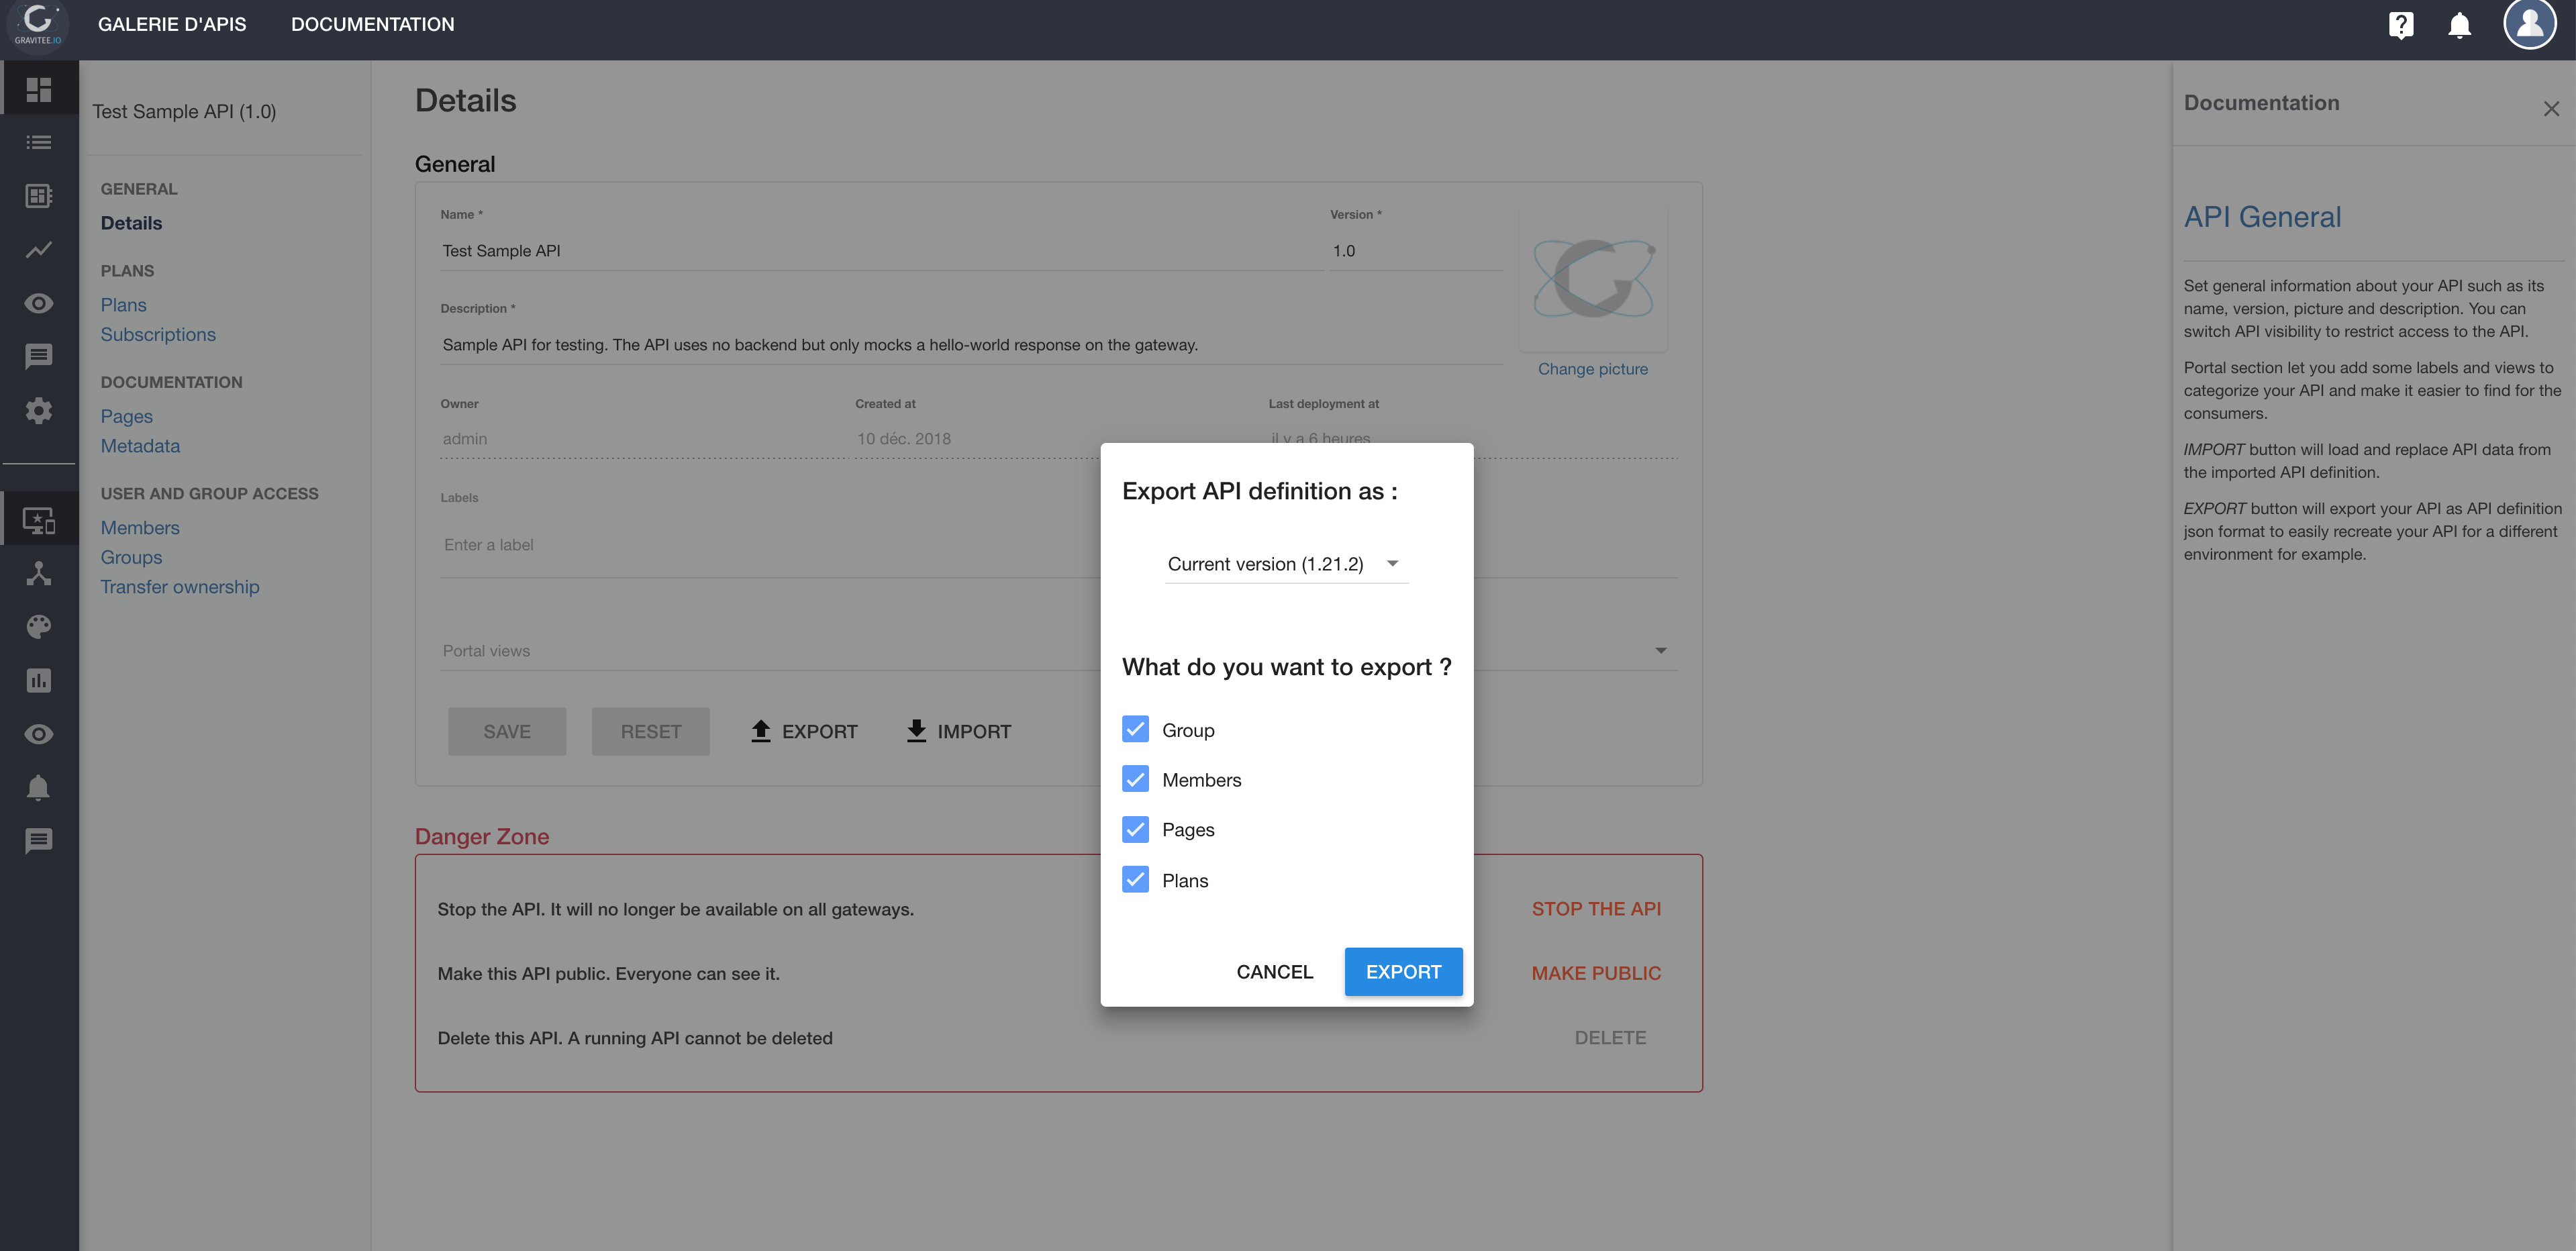Open the DOCUMENTATION menu item
The width and height of the screenshot is (2576, 1251).
[372, 24]
